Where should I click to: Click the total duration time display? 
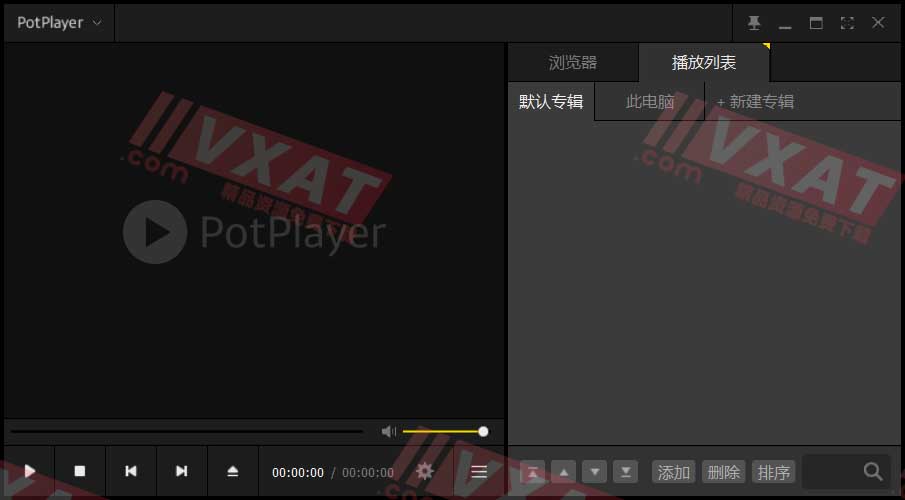click(368, 473)
